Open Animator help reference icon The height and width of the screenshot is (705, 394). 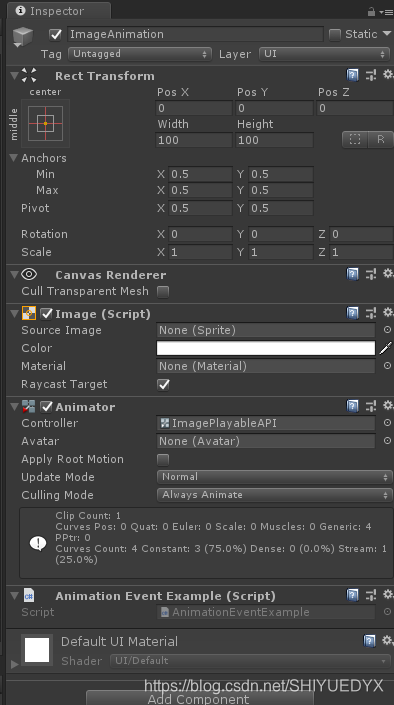pos(353,406)
